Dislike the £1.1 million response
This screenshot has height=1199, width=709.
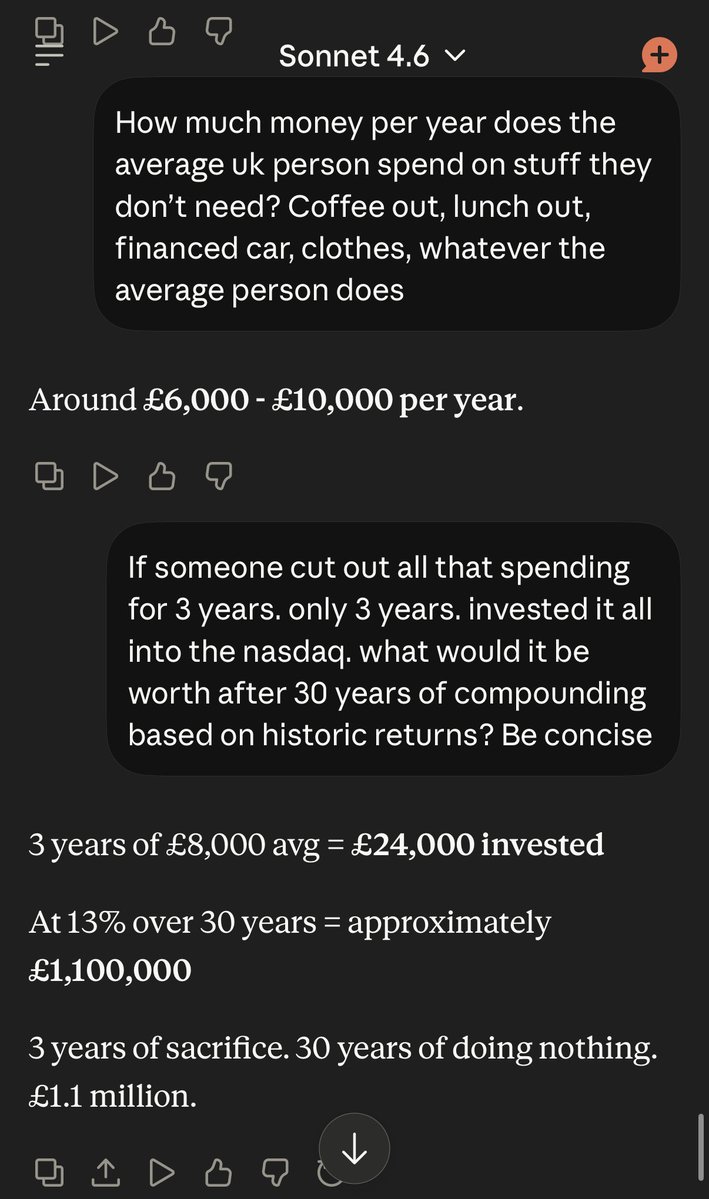point(273,1170)
